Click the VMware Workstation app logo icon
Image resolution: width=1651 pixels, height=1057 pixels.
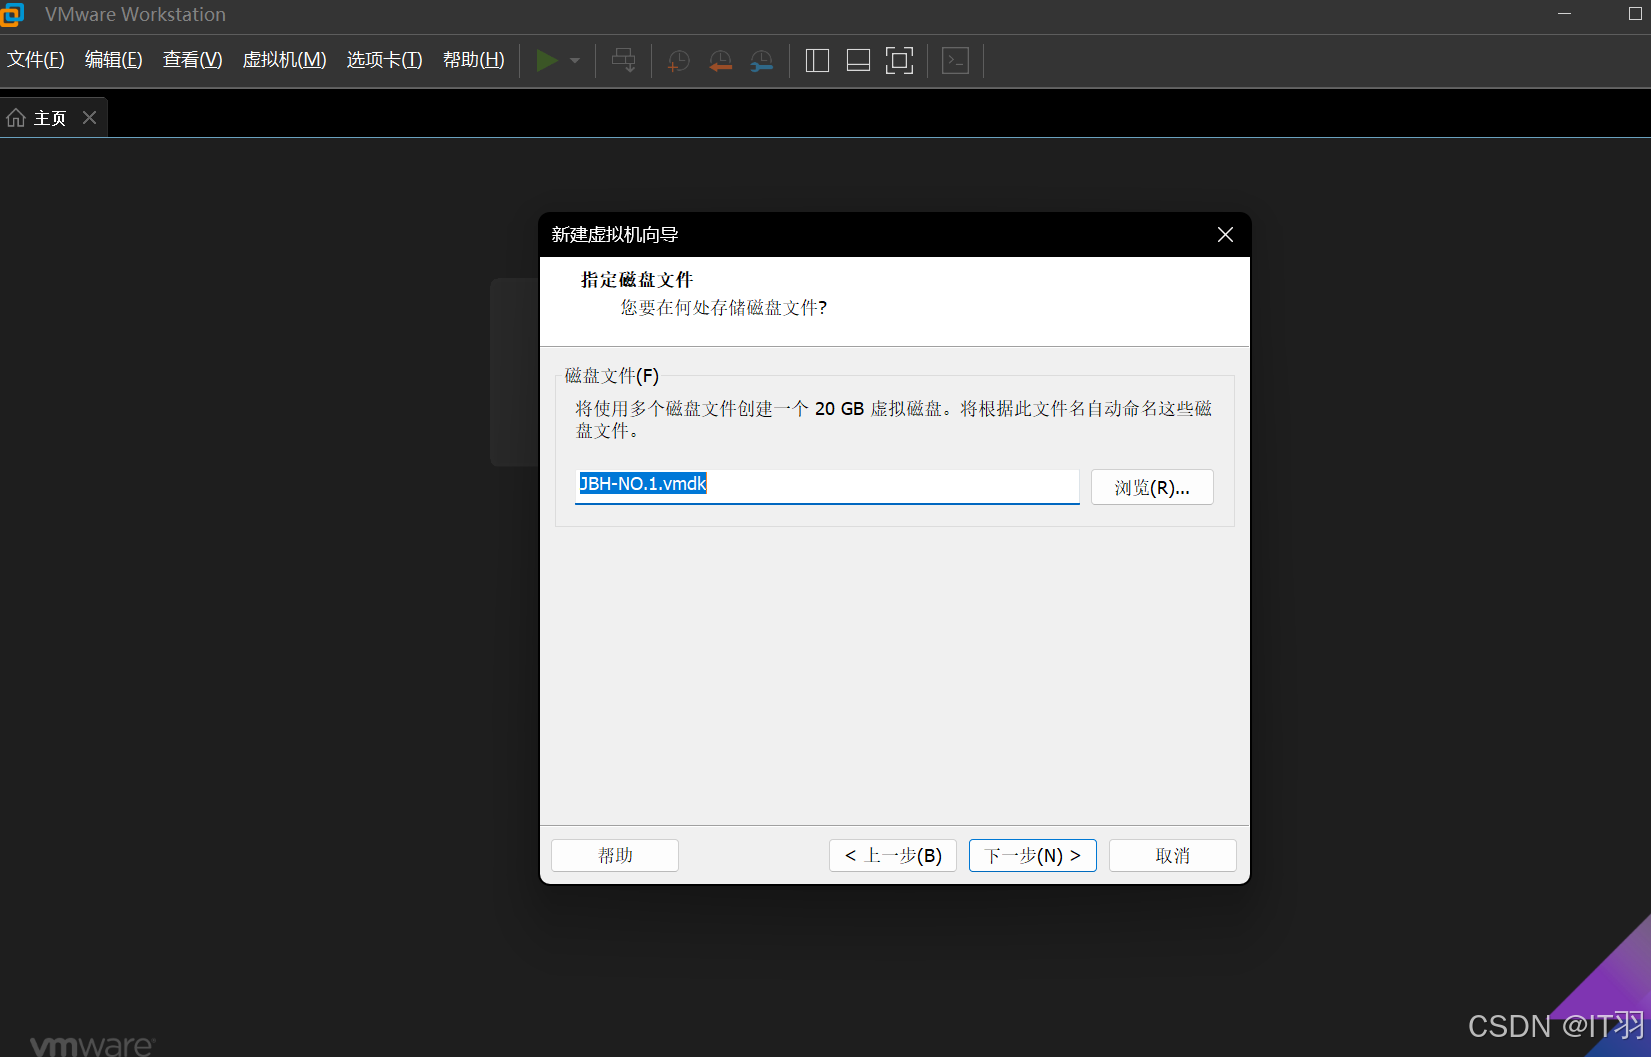pos(12,14)
